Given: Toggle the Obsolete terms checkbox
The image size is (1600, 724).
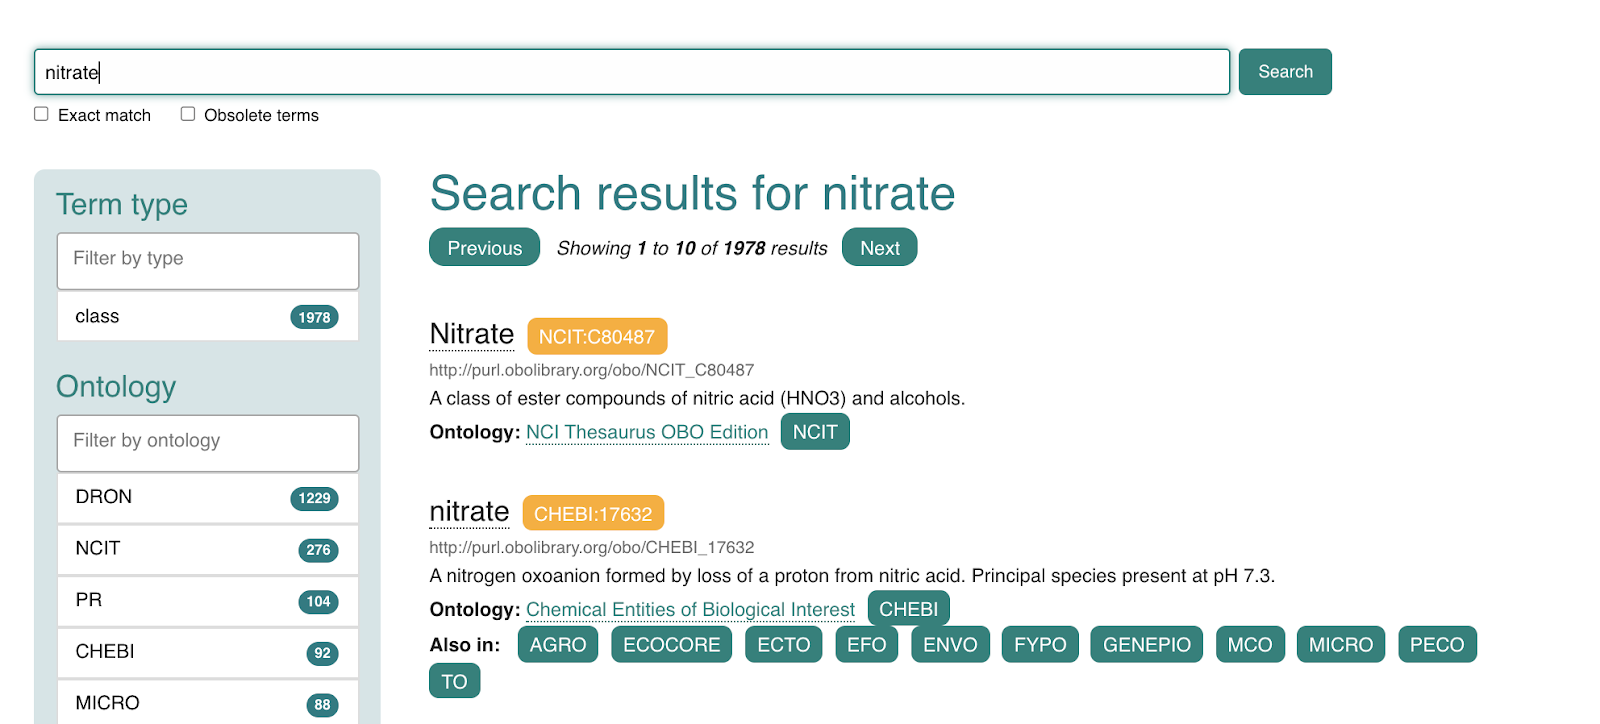Looking at the screenshot, I should click(188, 114).
